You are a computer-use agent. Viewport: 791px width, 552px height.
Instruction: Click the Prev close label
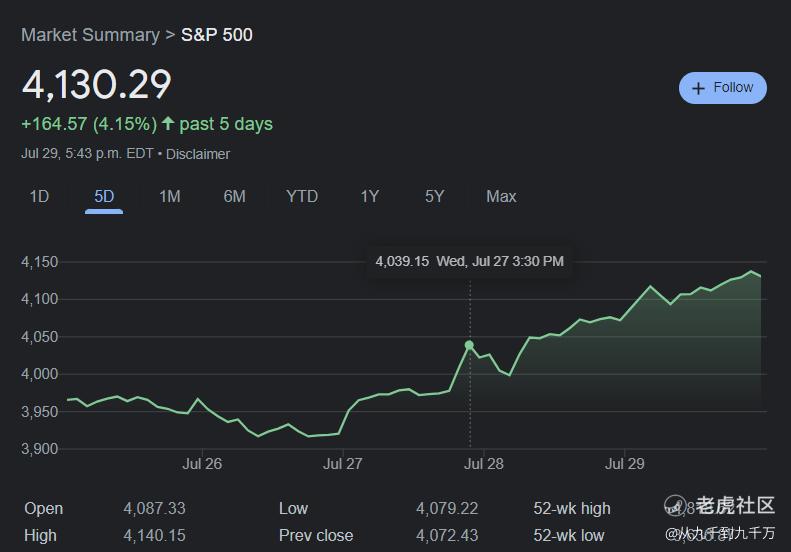(316, 535)
